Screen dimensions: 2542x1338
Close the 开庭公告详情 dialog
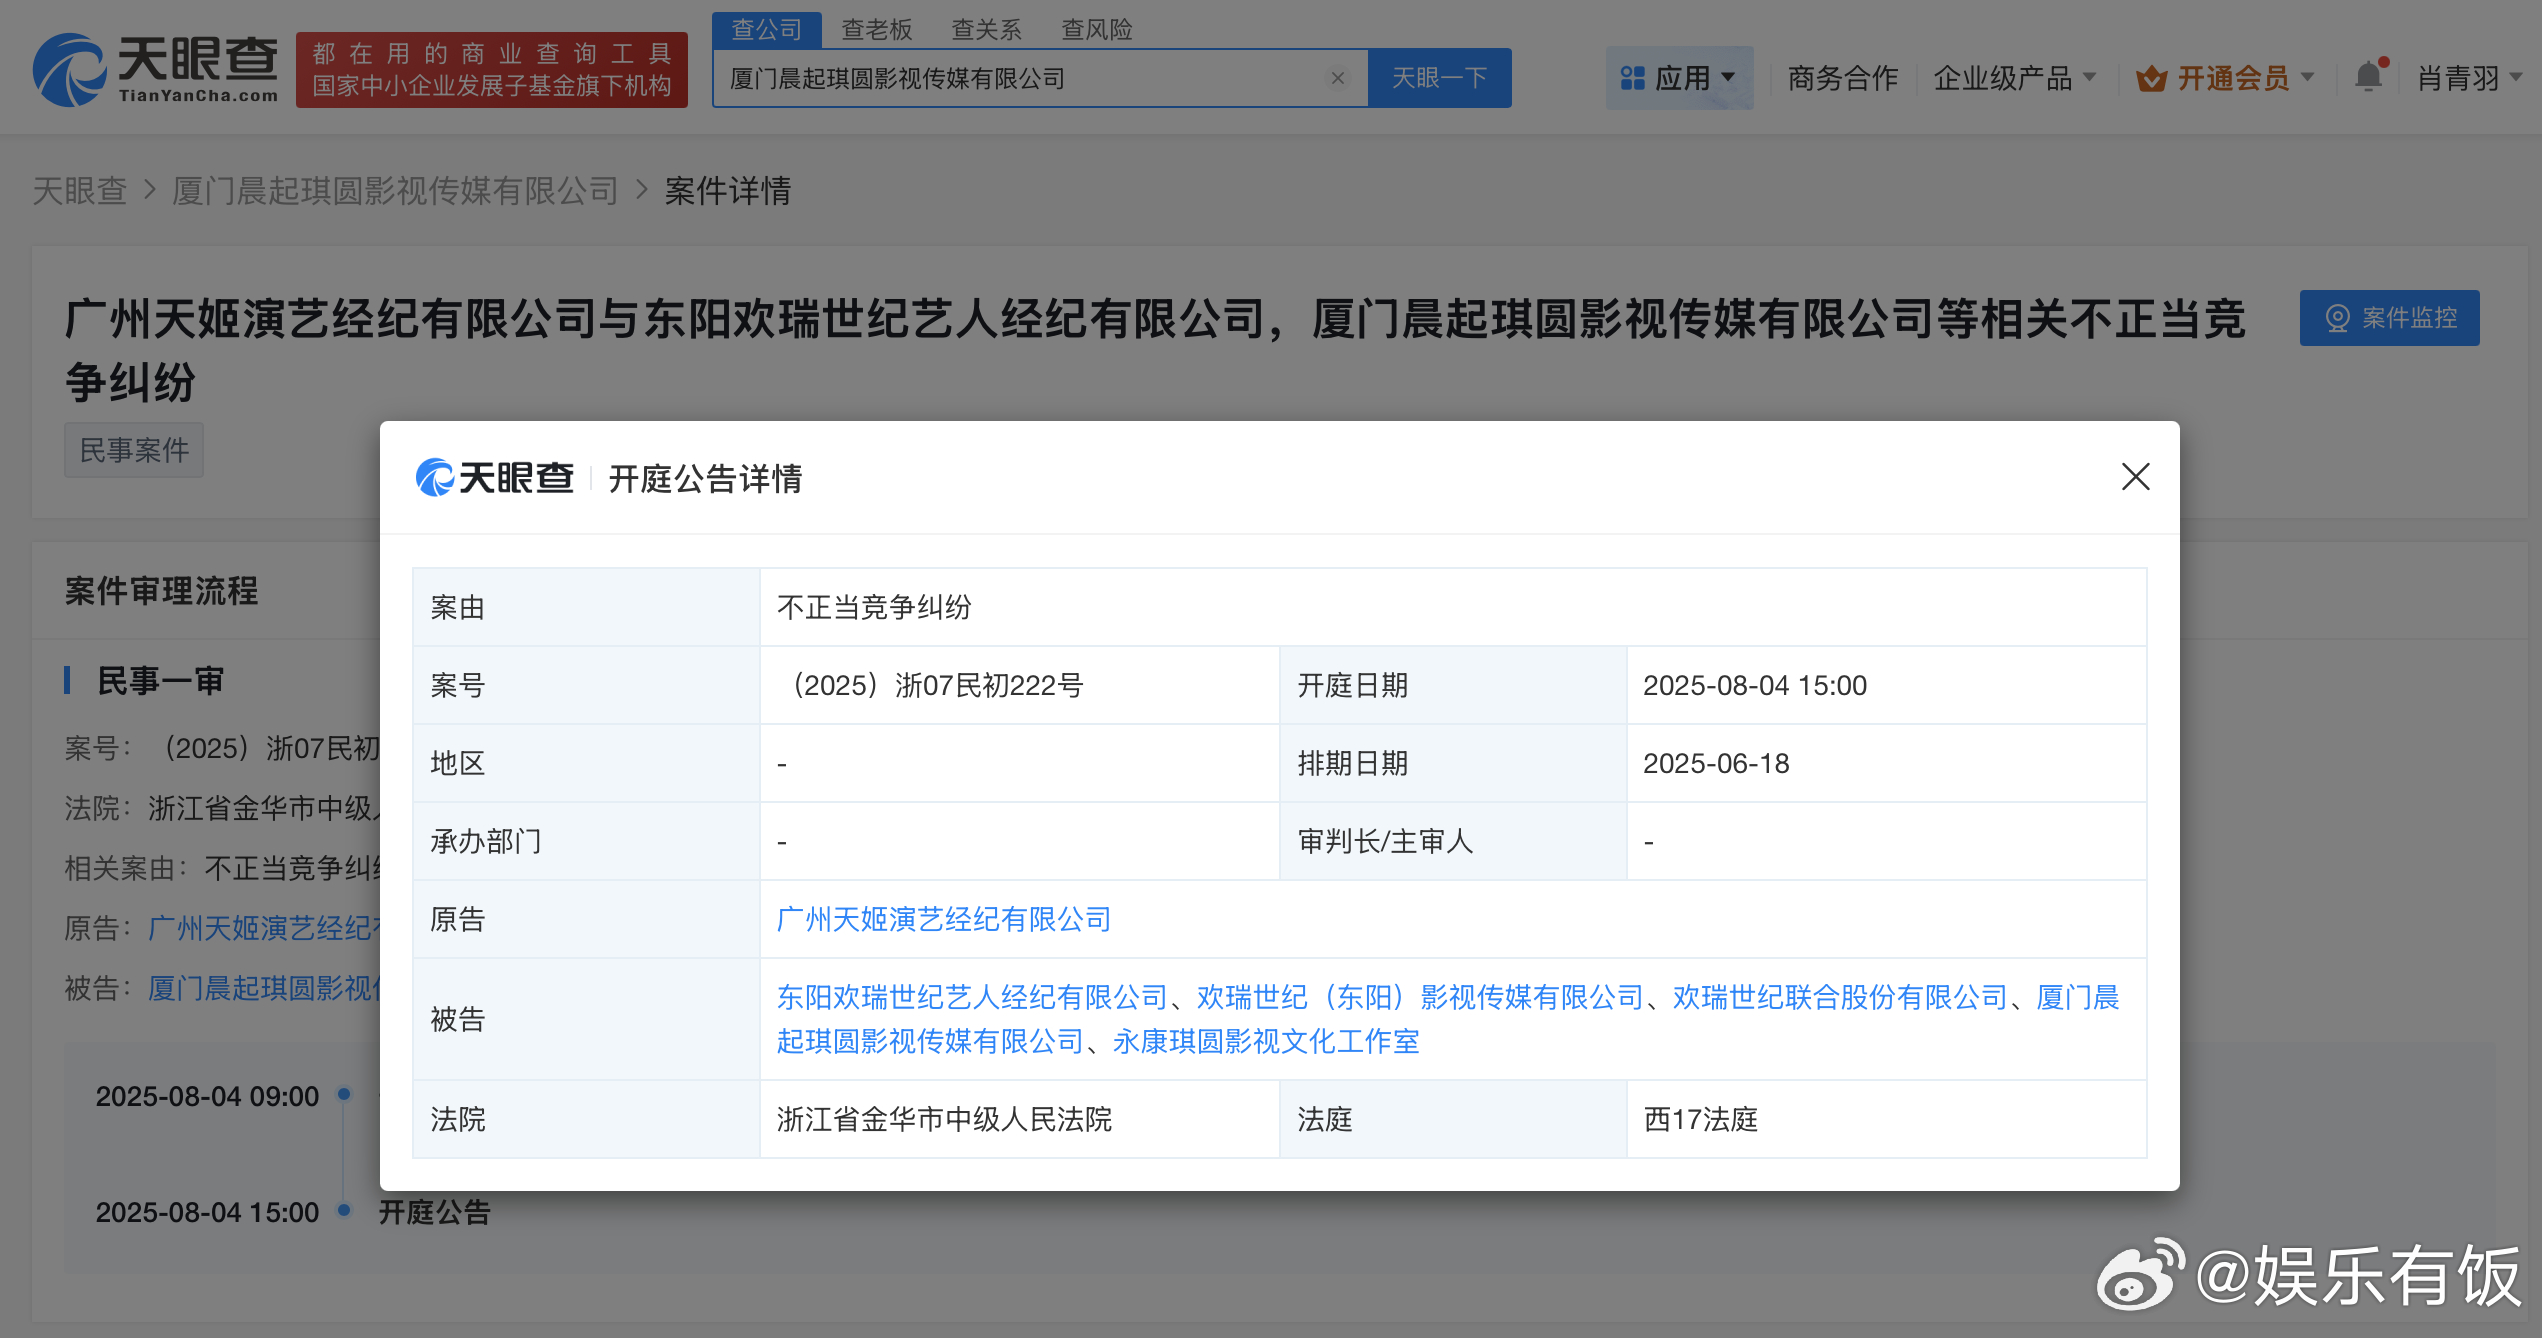tap(2135, 477)
